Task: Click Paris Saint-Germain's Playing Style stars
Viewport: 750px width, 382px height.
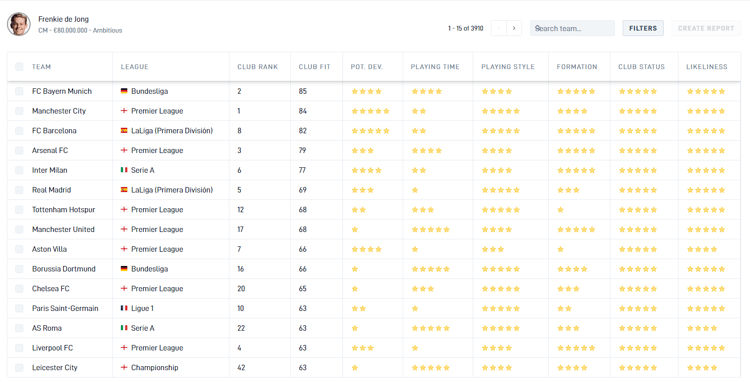Action: pyautogui.click(x=500, y=308)
